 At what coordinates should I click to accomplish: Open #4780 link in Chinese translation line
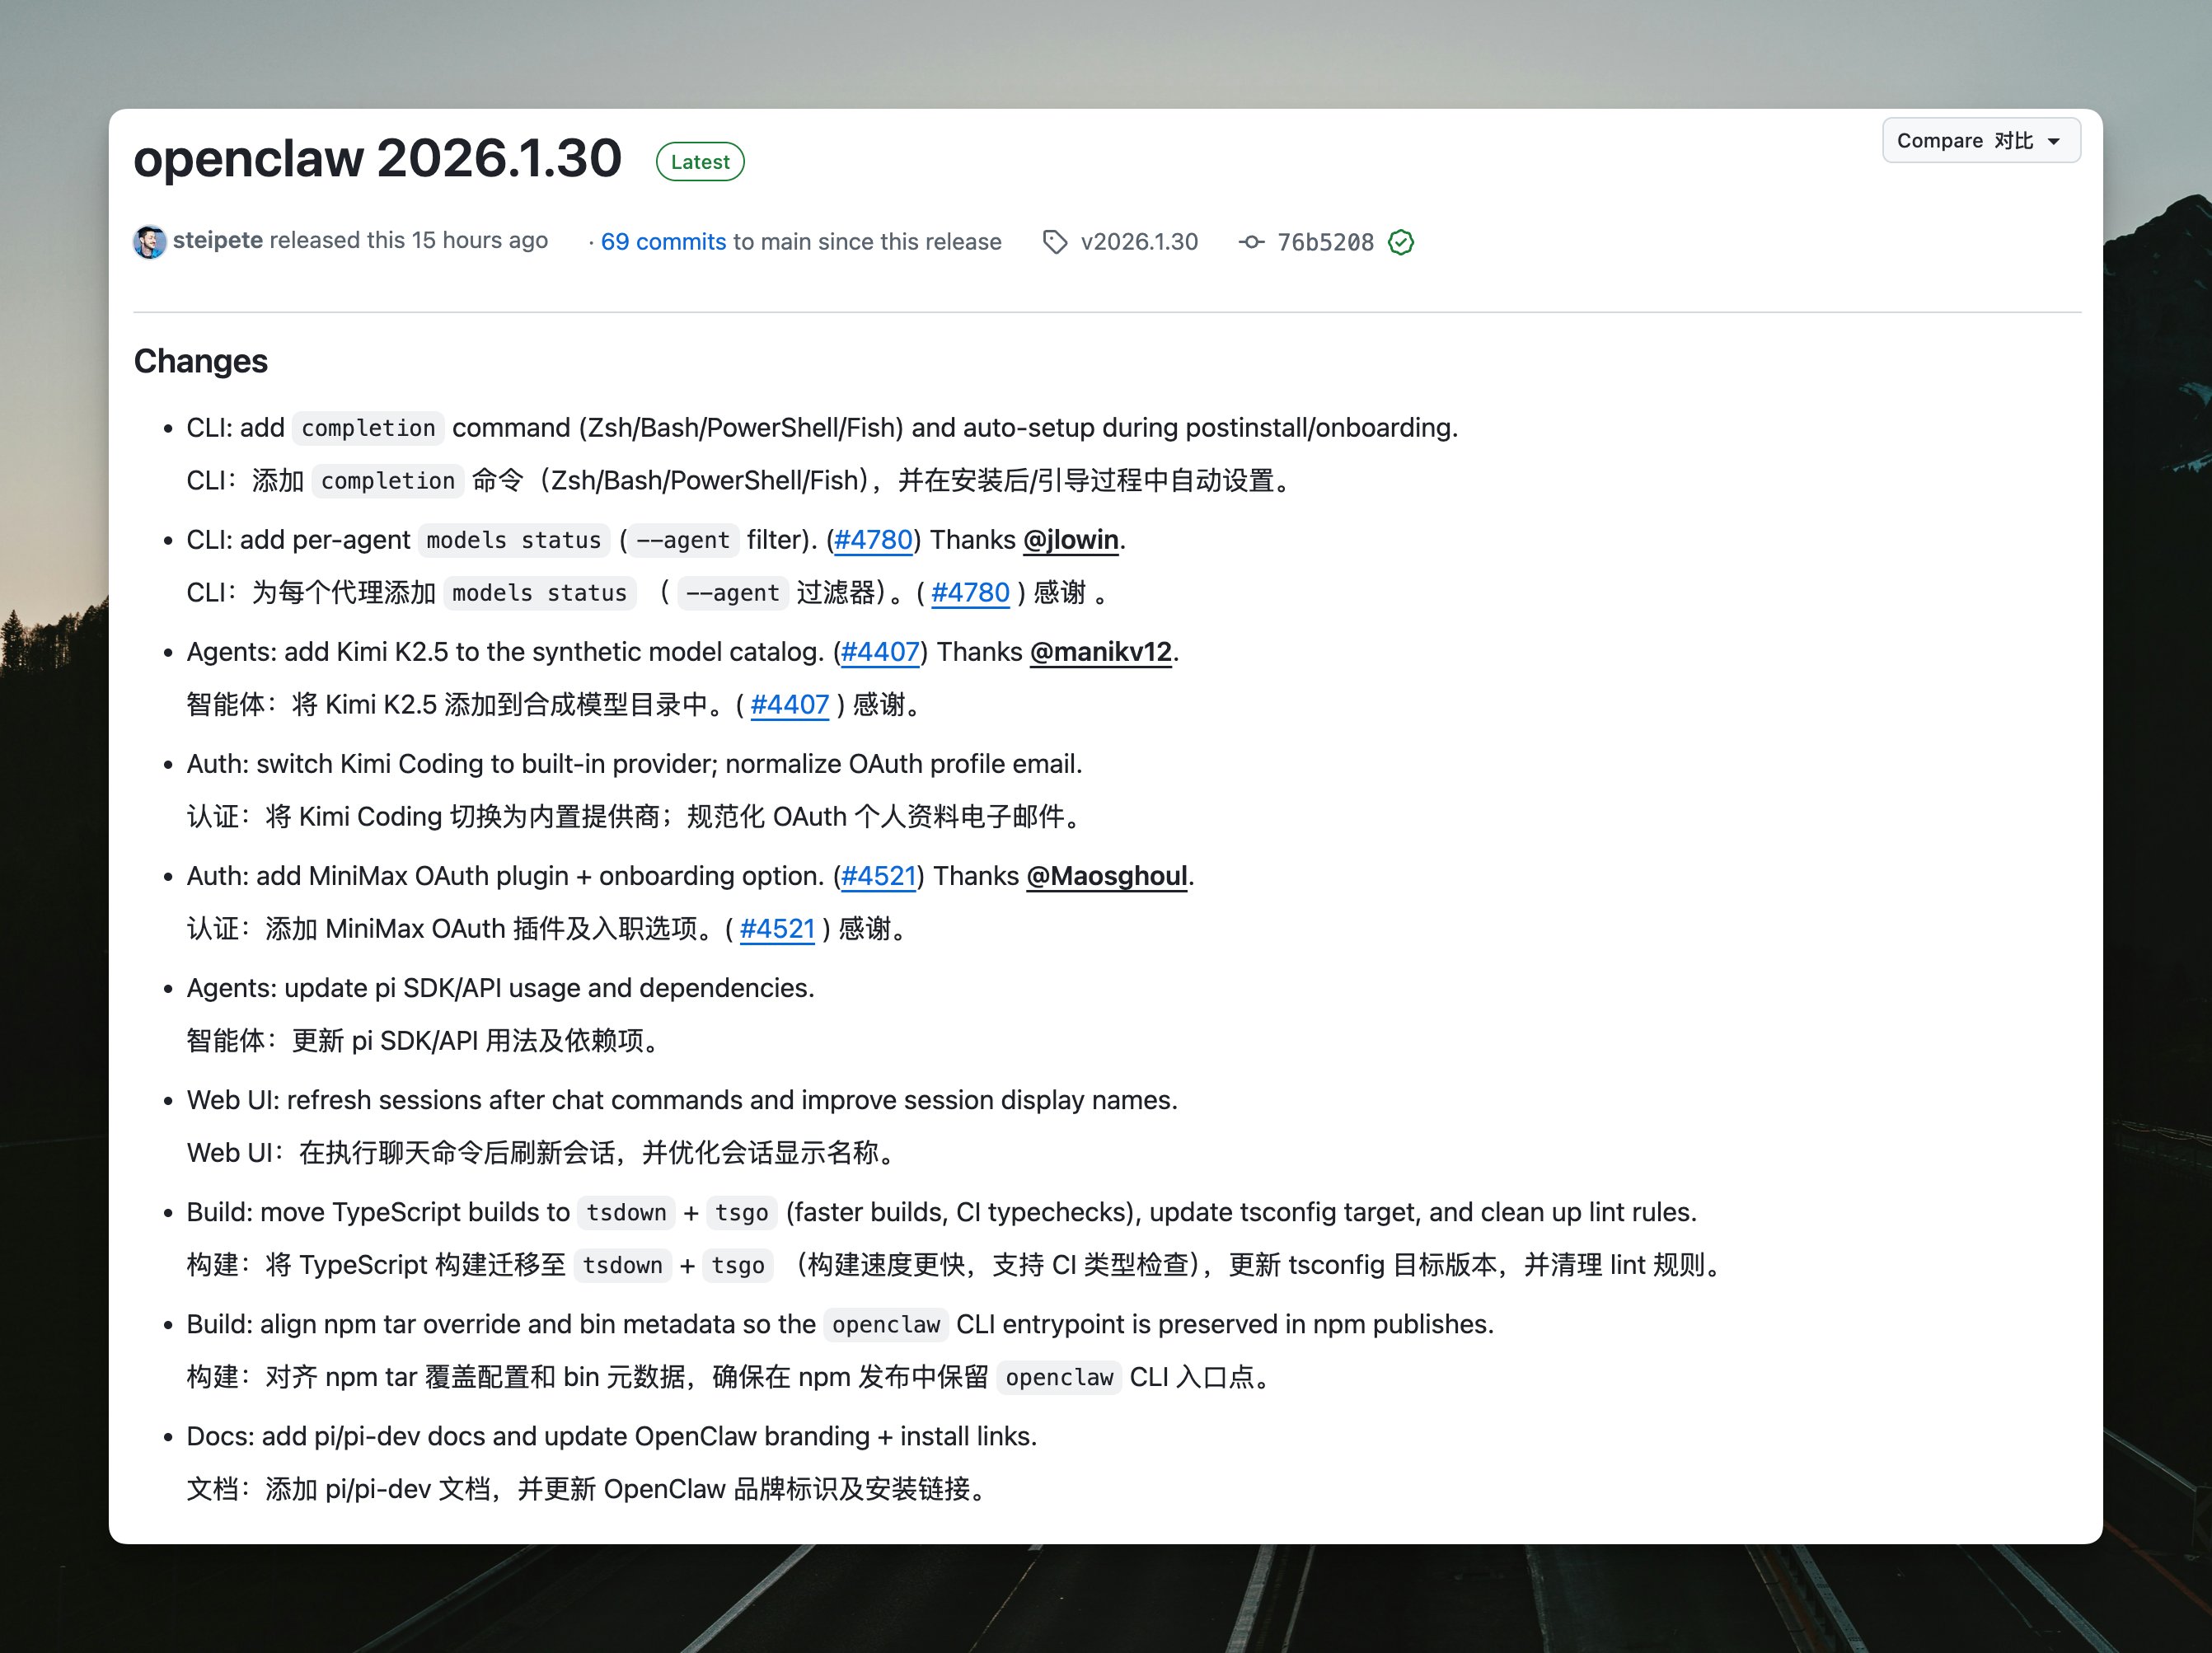[x=970, y=593]
